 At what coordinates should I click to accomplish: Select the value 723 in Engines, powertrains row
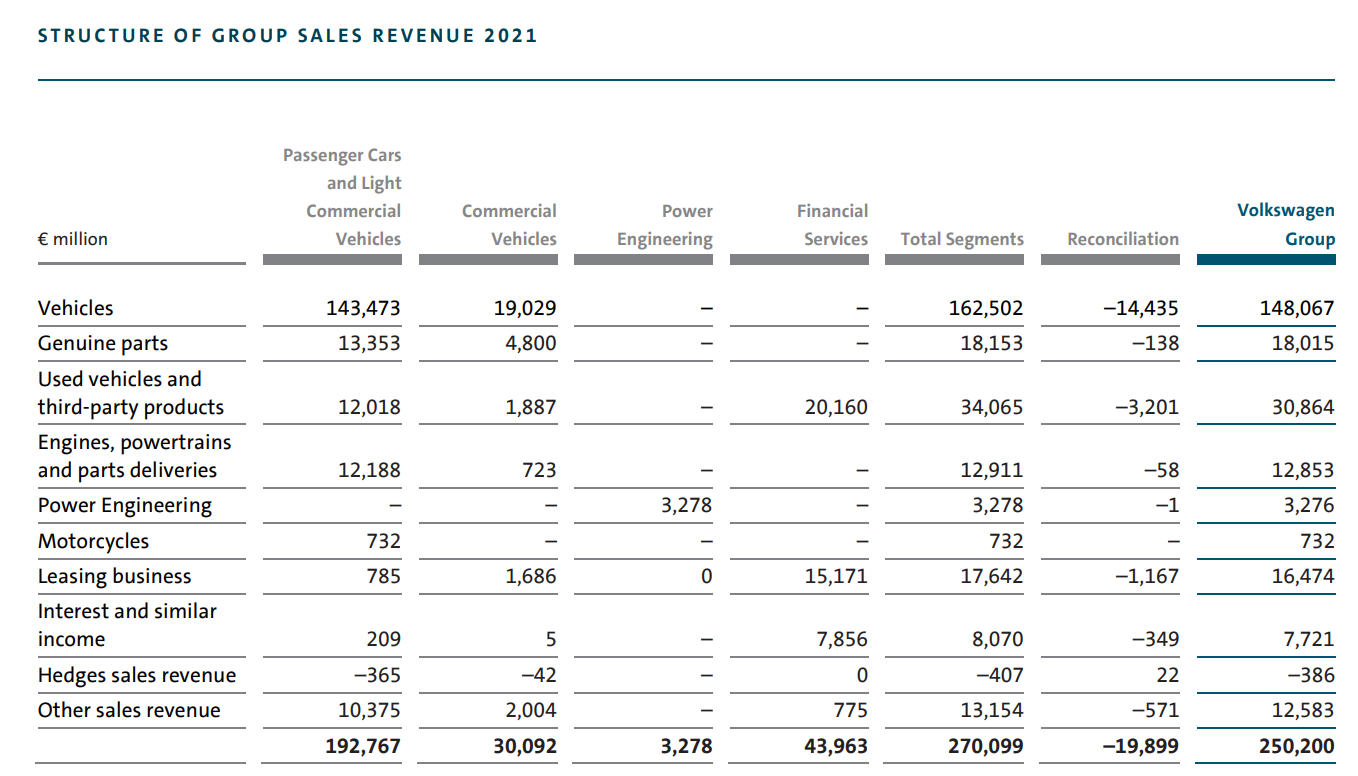[x=540, y=470]
